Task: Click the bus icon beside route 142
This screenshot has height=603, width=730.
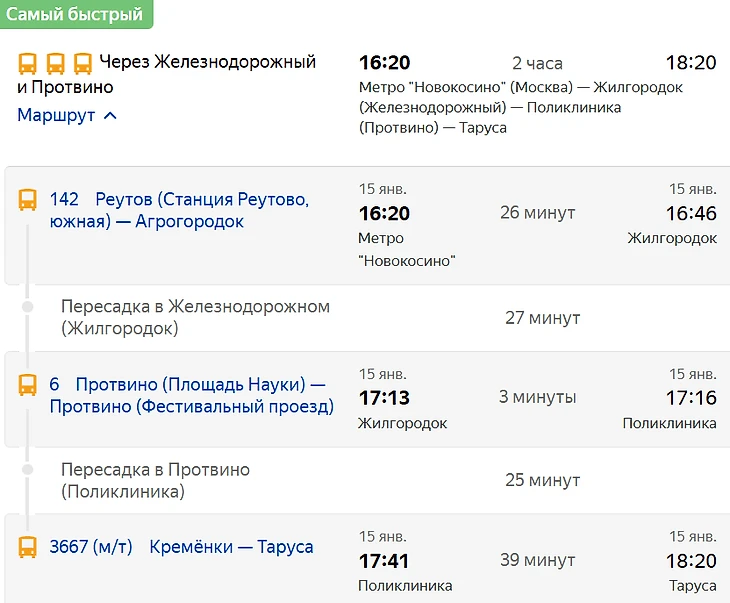Action: (27, 200)
